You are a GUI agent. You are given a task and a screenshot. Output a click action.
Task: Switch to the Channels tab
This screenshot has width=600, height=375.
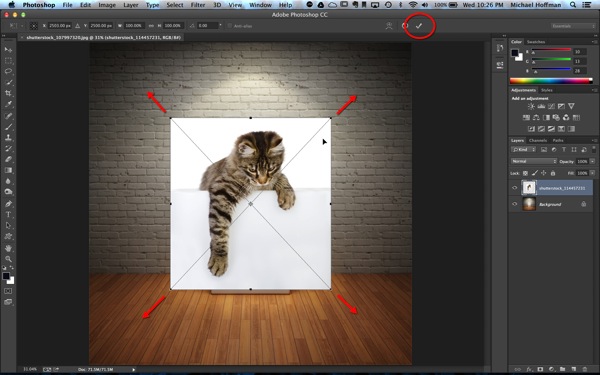[x=537, y=140]
